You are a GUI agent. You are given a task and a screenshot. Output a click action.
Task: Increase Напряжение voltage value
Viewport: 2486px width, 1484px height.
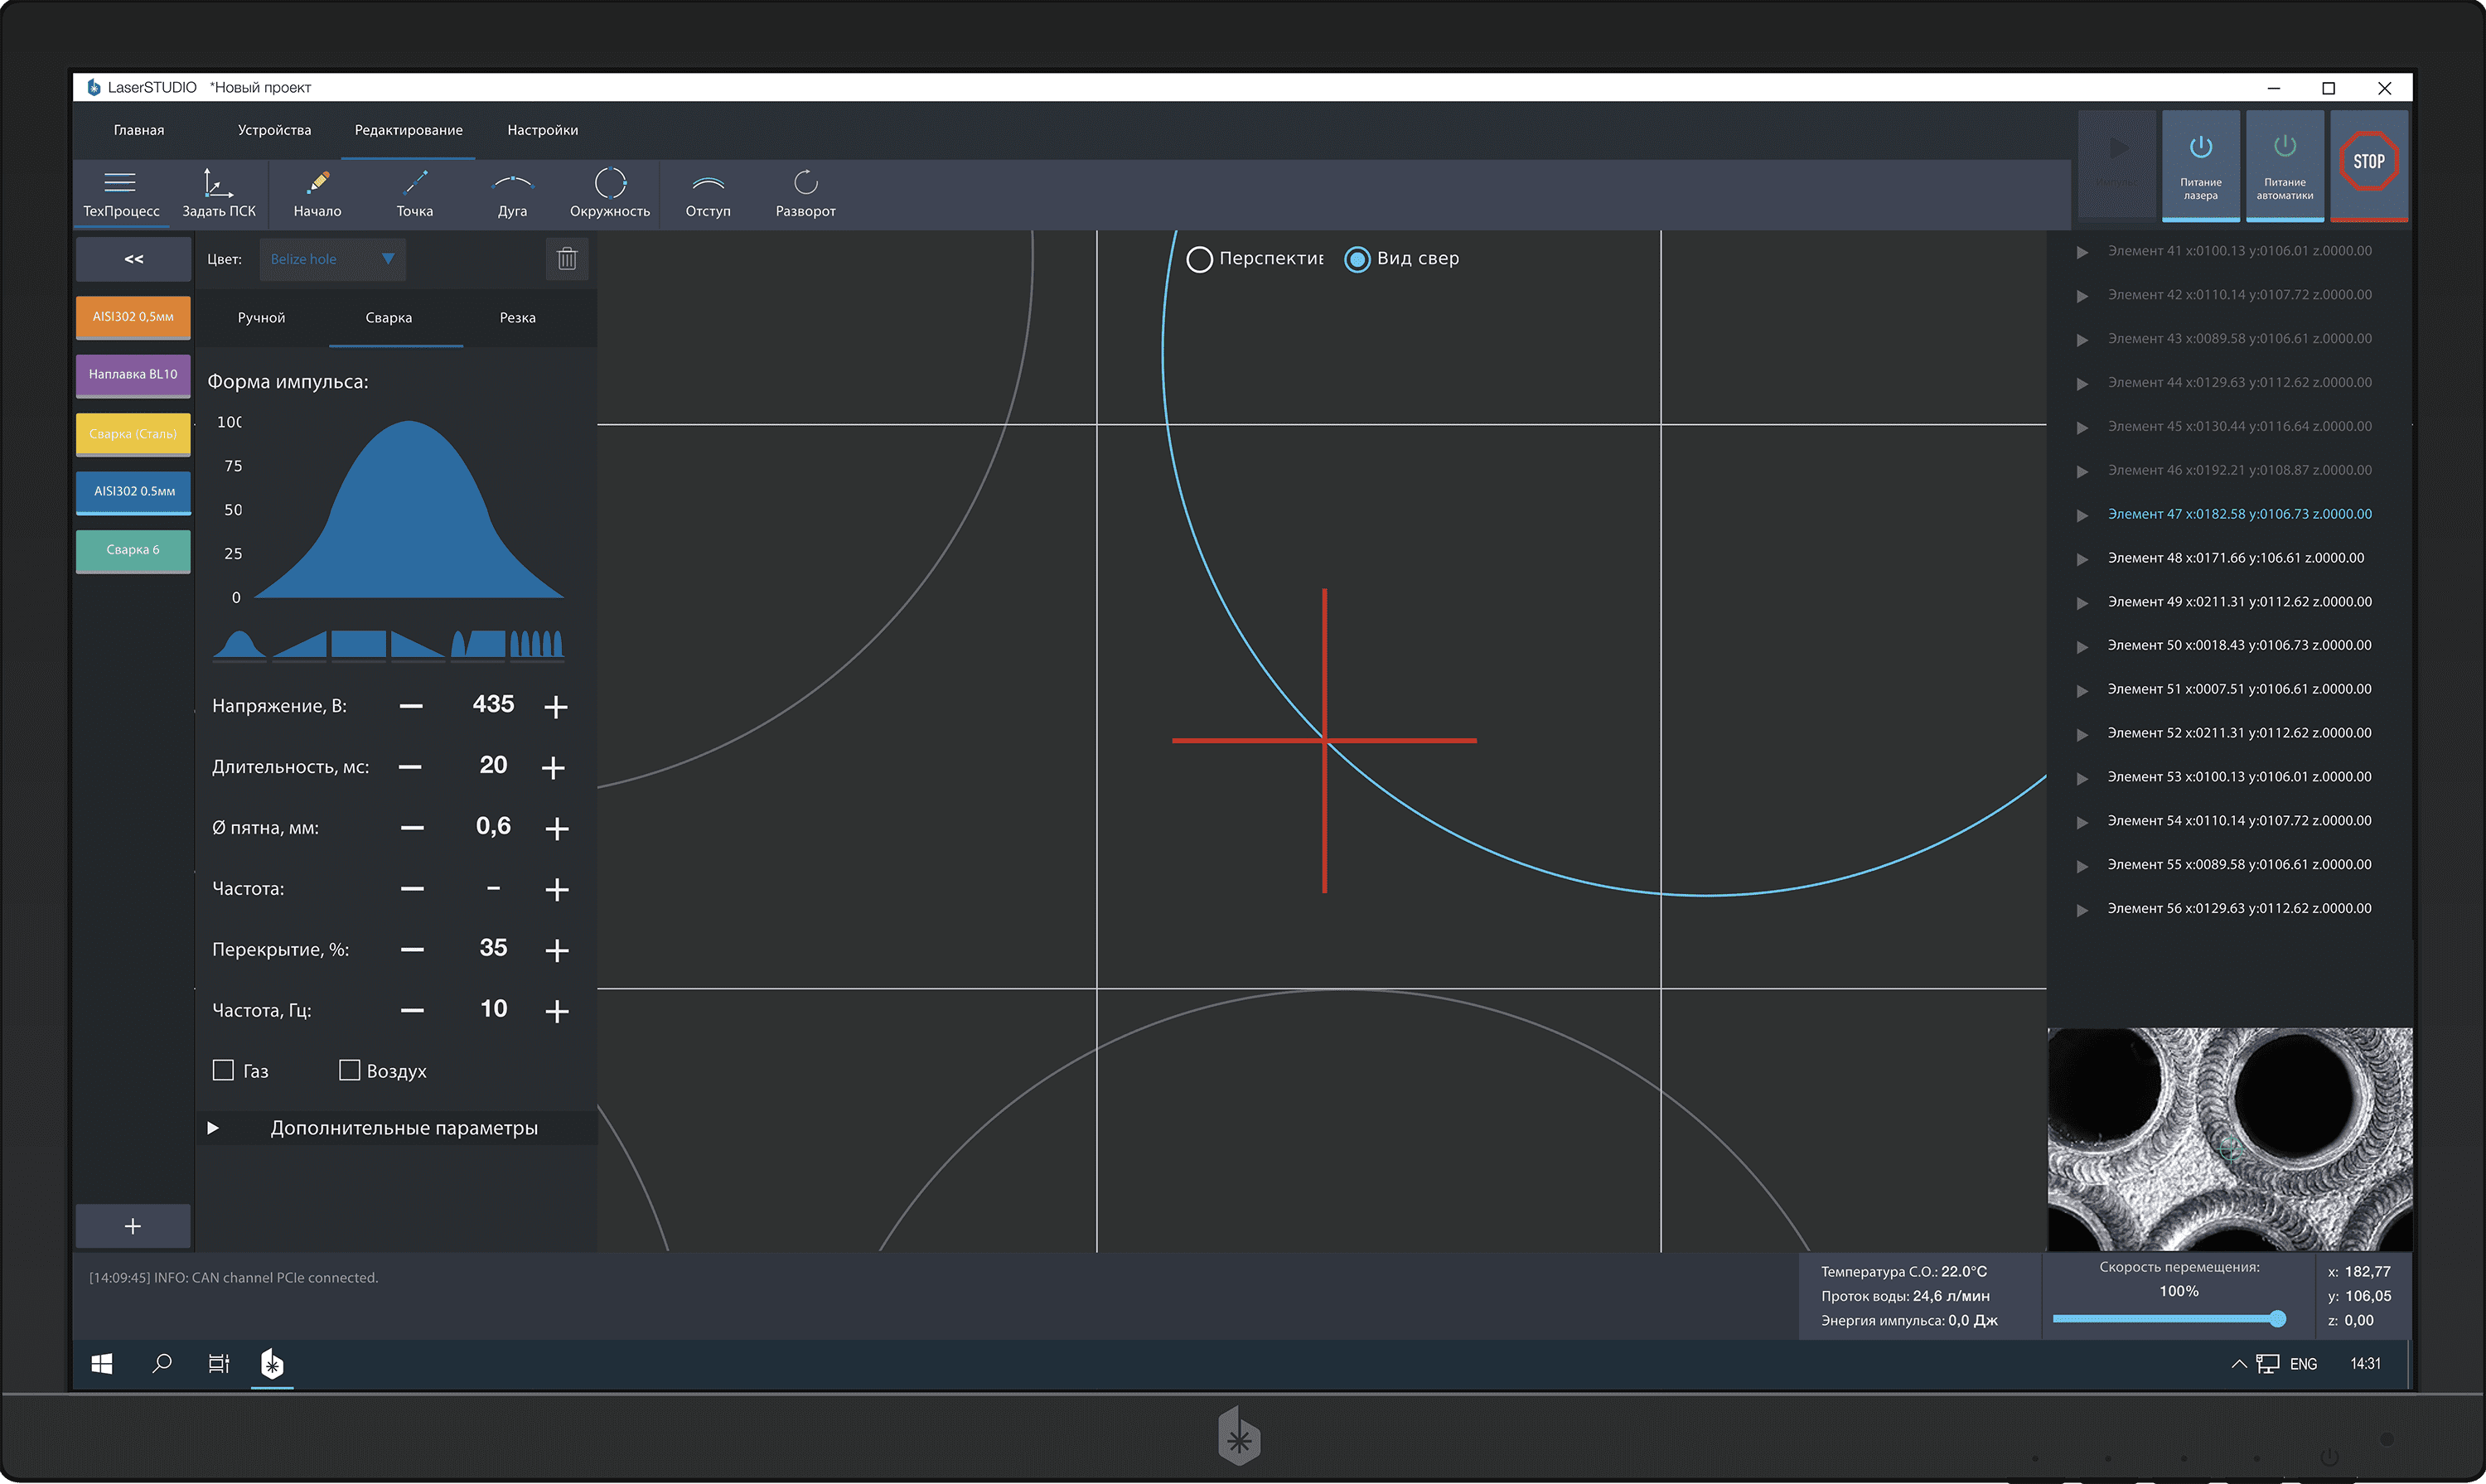click(556, 707)
